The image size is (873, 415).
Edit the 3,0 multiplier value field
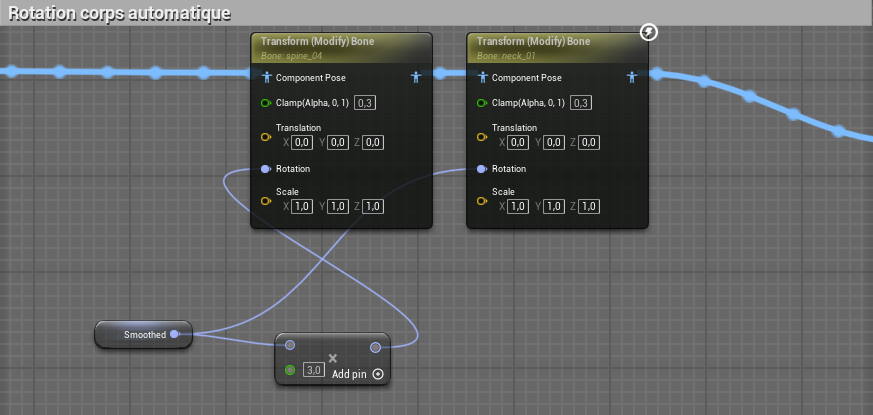(x=313, y=370)
